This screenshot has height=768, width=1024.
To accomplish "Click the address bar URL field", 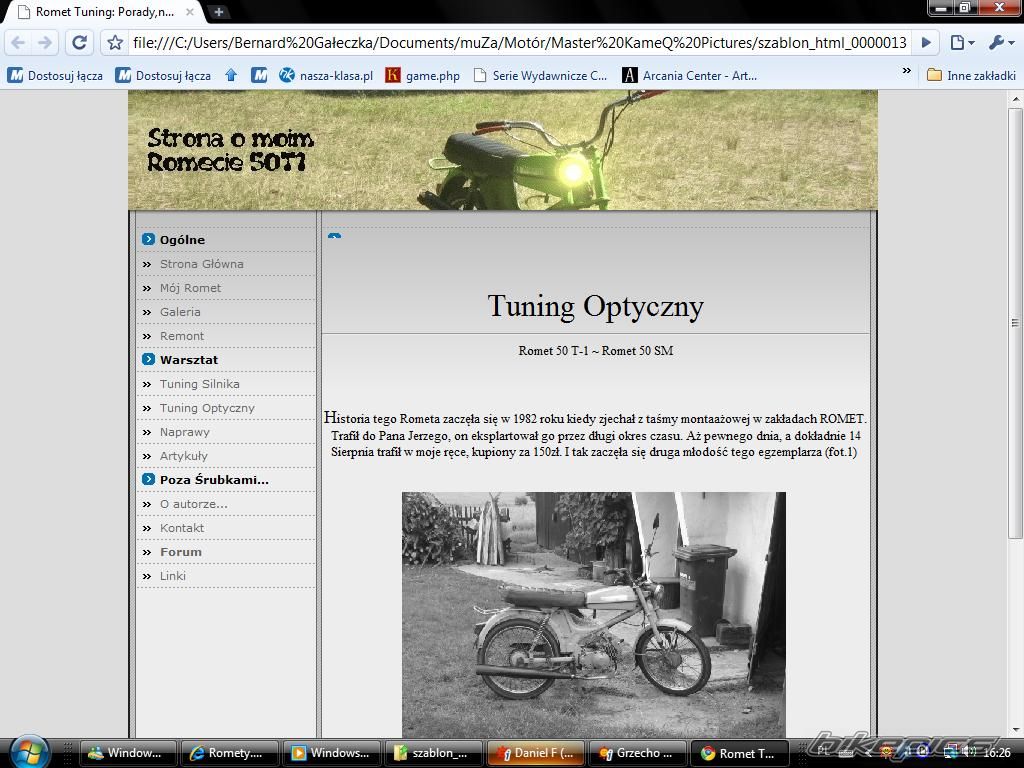I will click(x=520, y=43).
